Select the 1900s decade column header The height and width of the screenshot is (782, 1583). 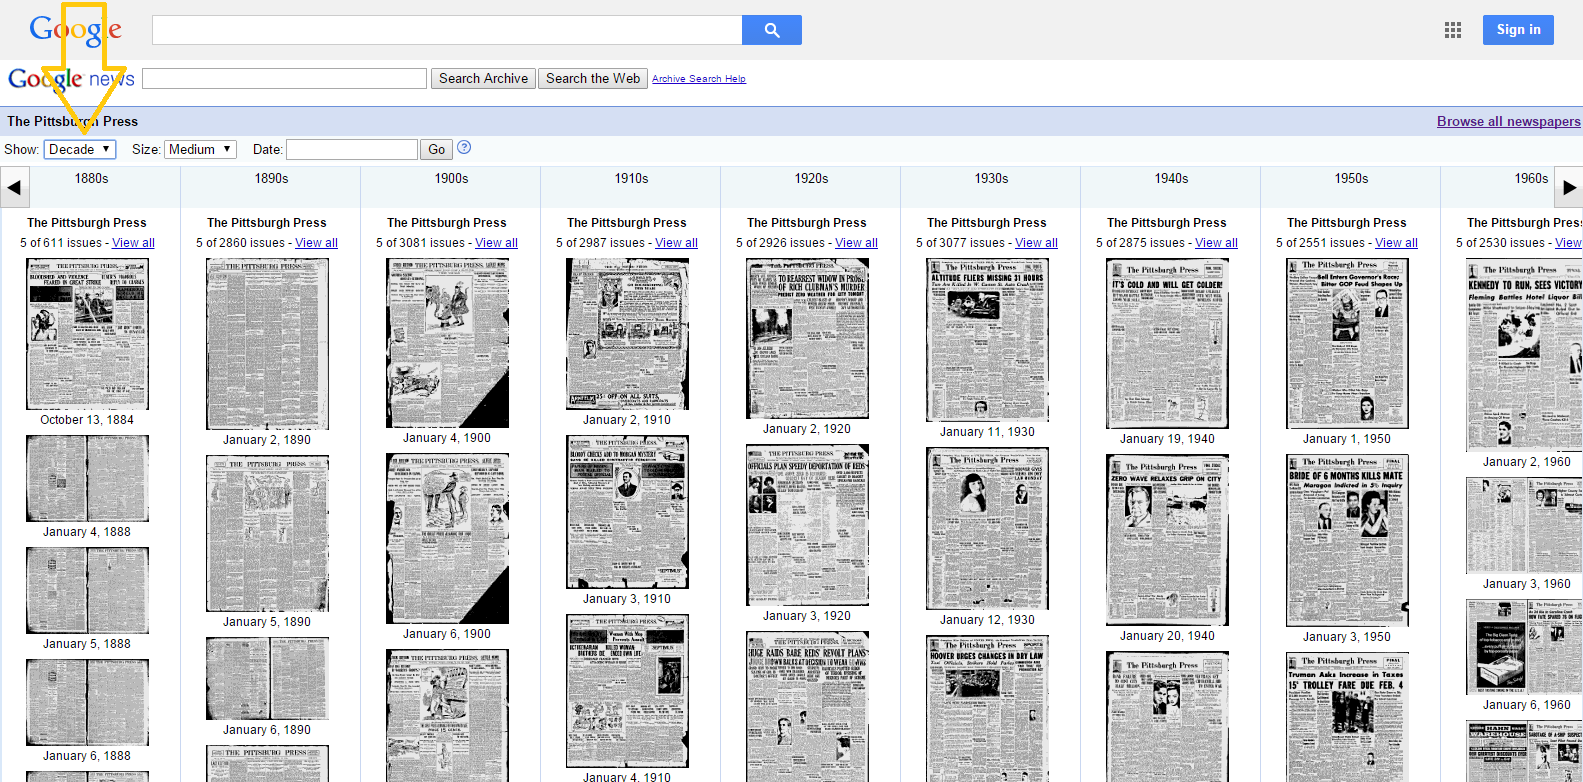pos(451,178)
